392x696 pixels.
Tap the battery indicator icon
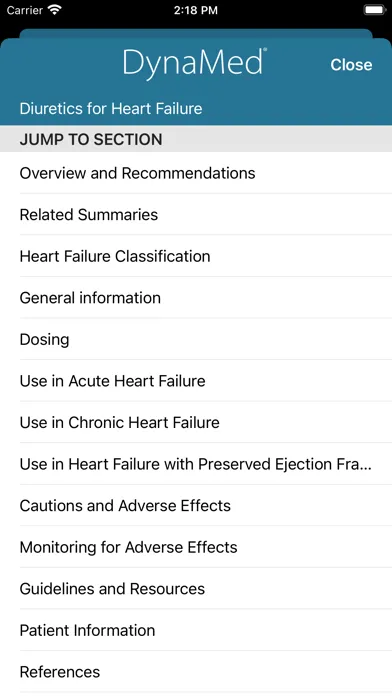click(x=374, y=10)
